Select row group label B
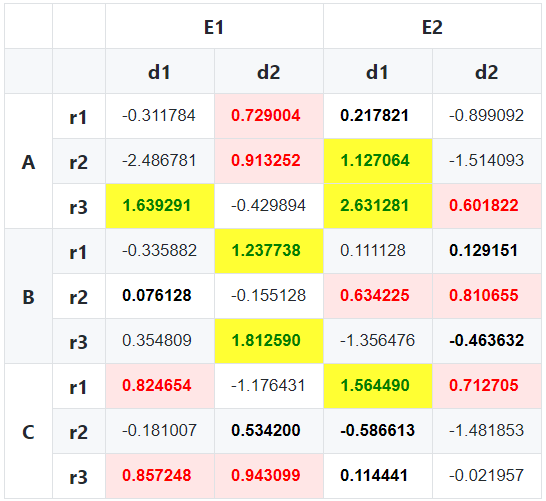 coord(29,296)
